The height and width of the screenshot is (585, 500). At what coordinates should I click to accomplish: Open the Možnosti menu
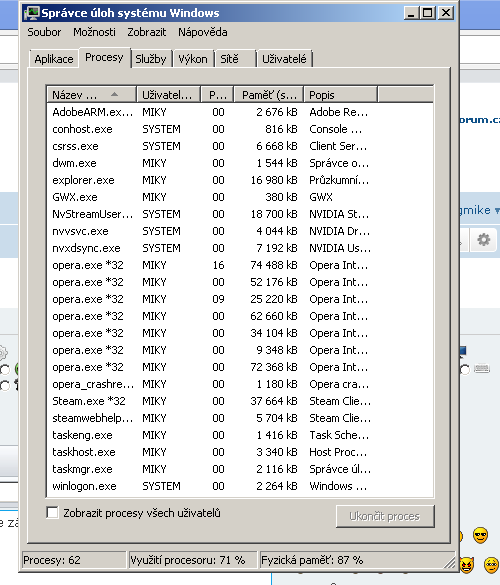94,32
